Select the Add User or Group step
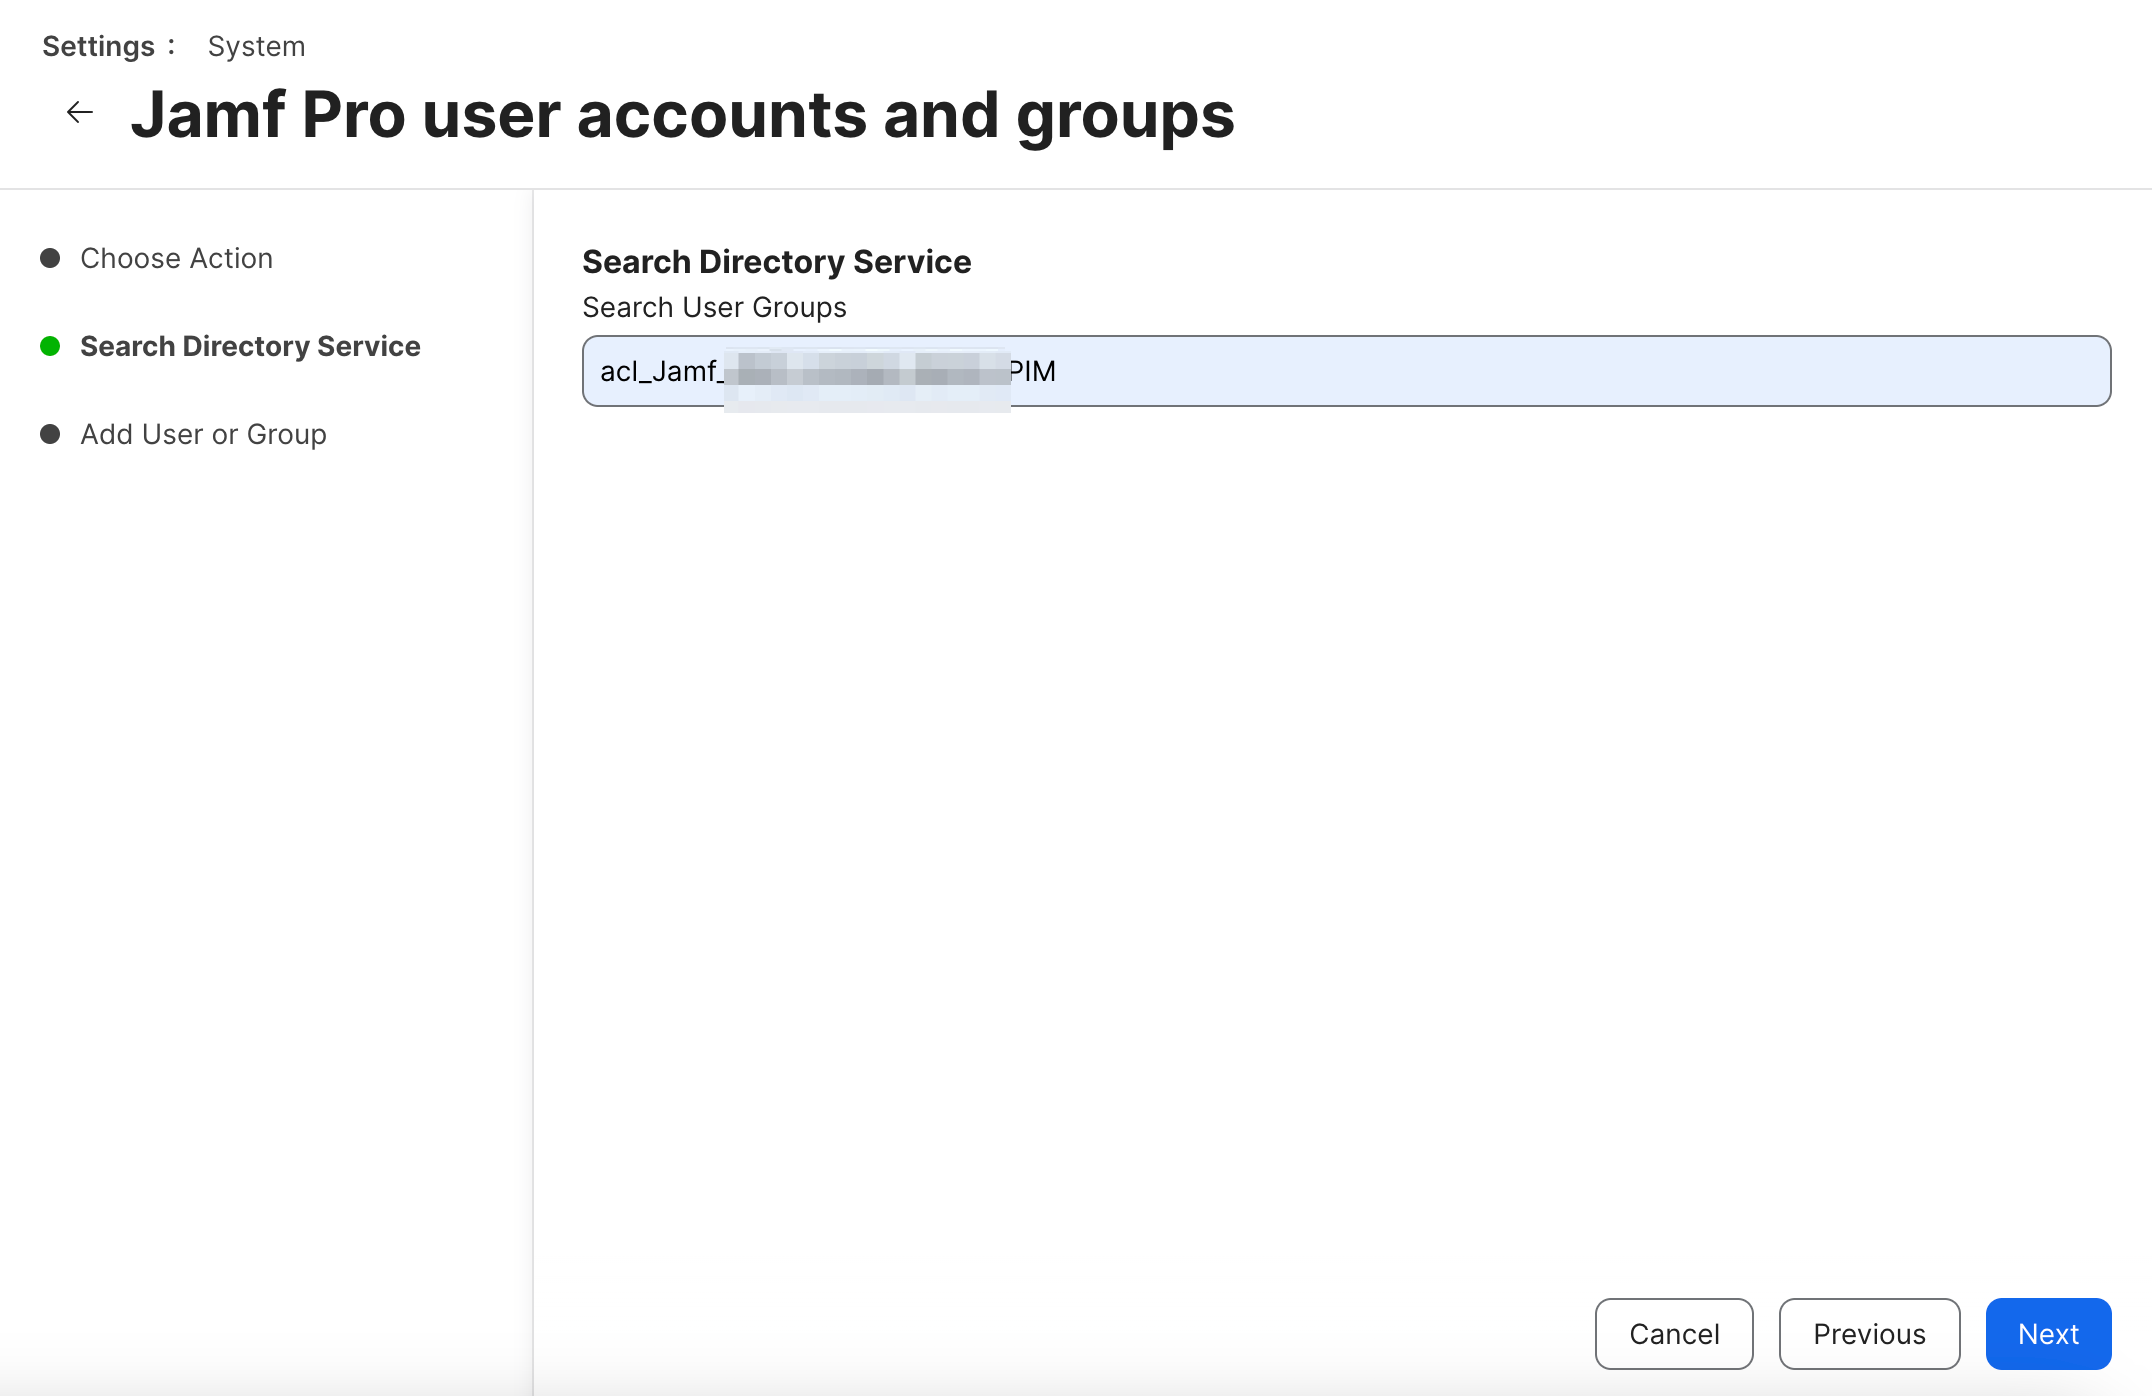 203,434
